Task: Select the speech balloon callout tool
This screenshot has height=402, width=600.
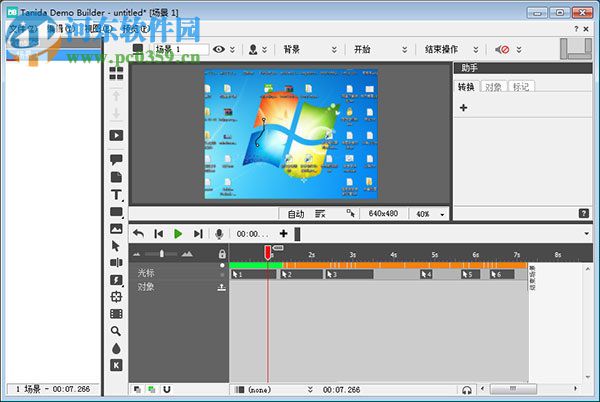Action: click(116, 159)
